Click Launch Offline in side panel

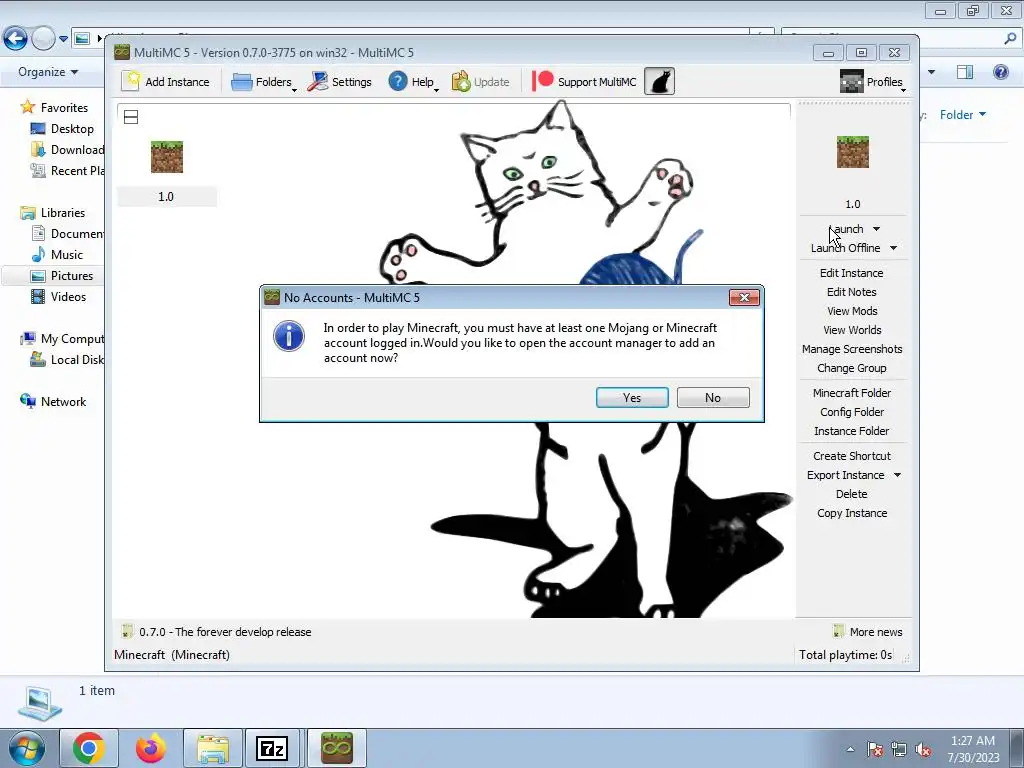(x=846, y=248)
